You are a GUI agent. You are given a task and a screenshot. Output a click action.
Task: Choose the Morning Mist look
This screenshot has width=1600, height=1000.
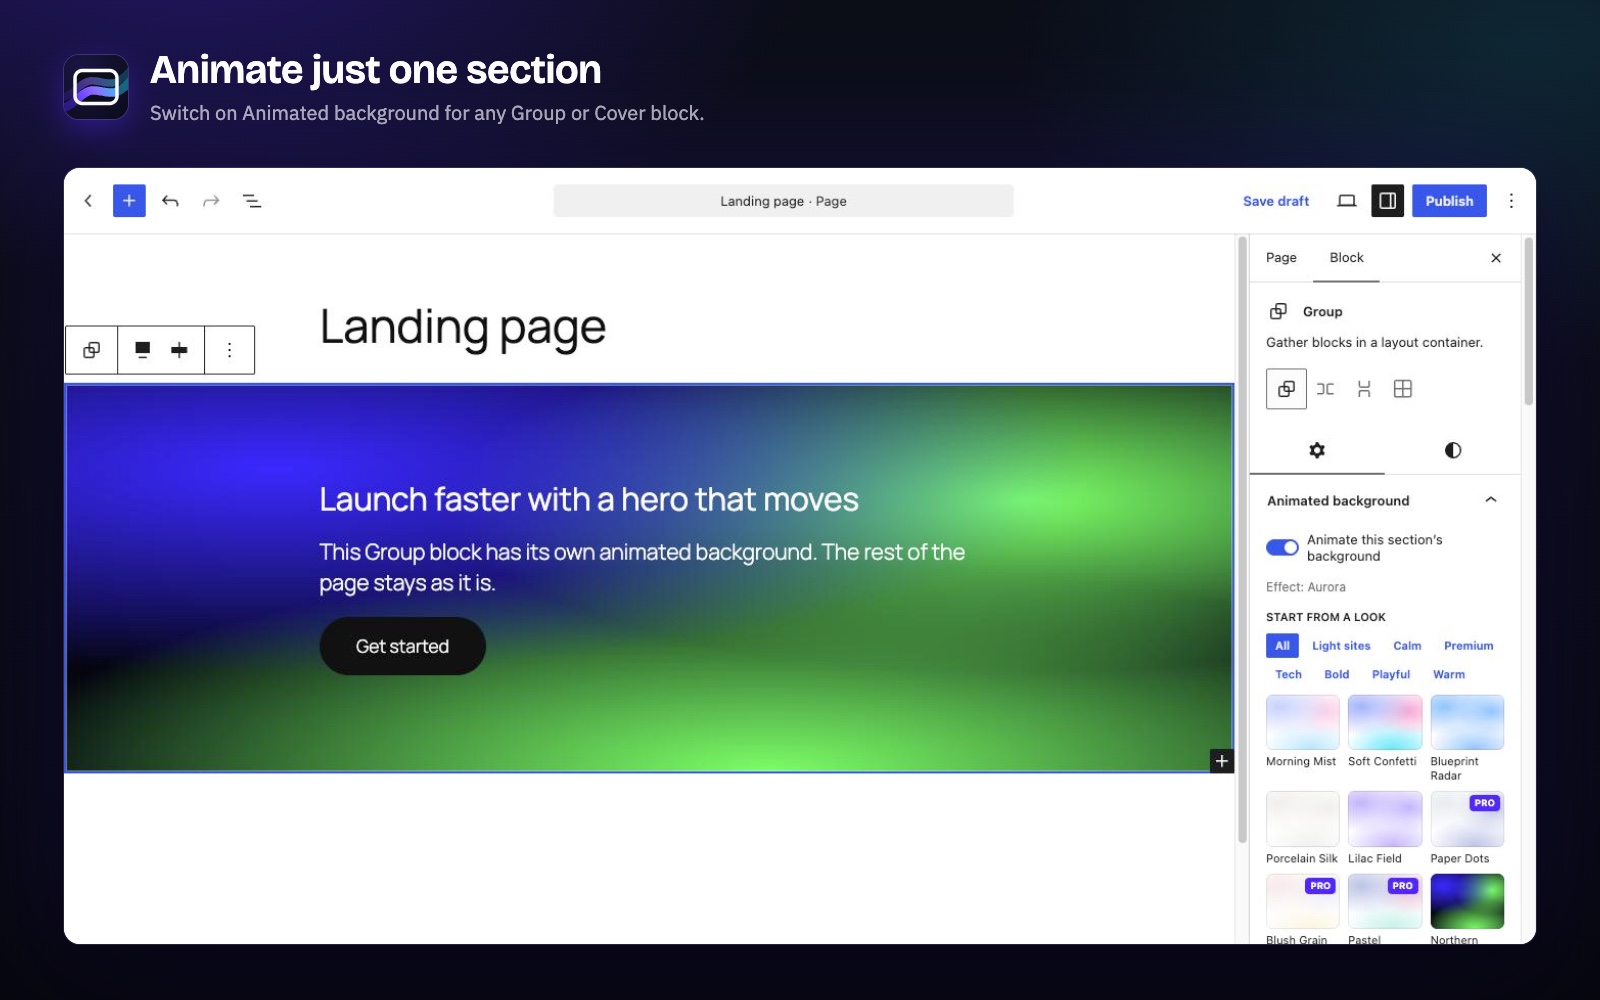click(x=1302, y=722)
